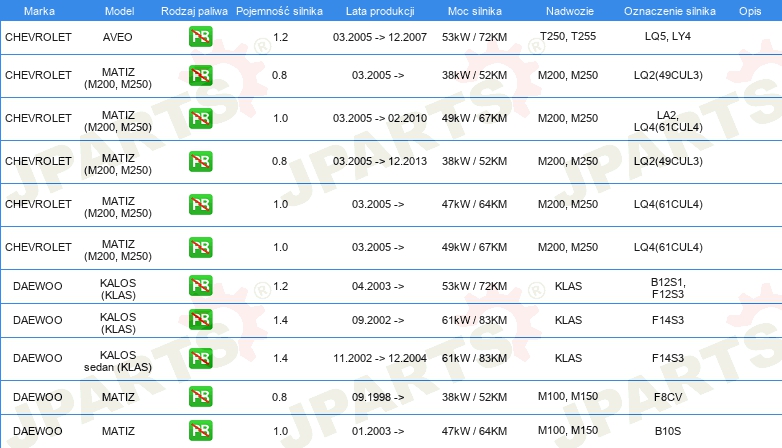Select the '11.2002 -> 12.2004' date cell

pyautogui.click(x=380, y=358)
